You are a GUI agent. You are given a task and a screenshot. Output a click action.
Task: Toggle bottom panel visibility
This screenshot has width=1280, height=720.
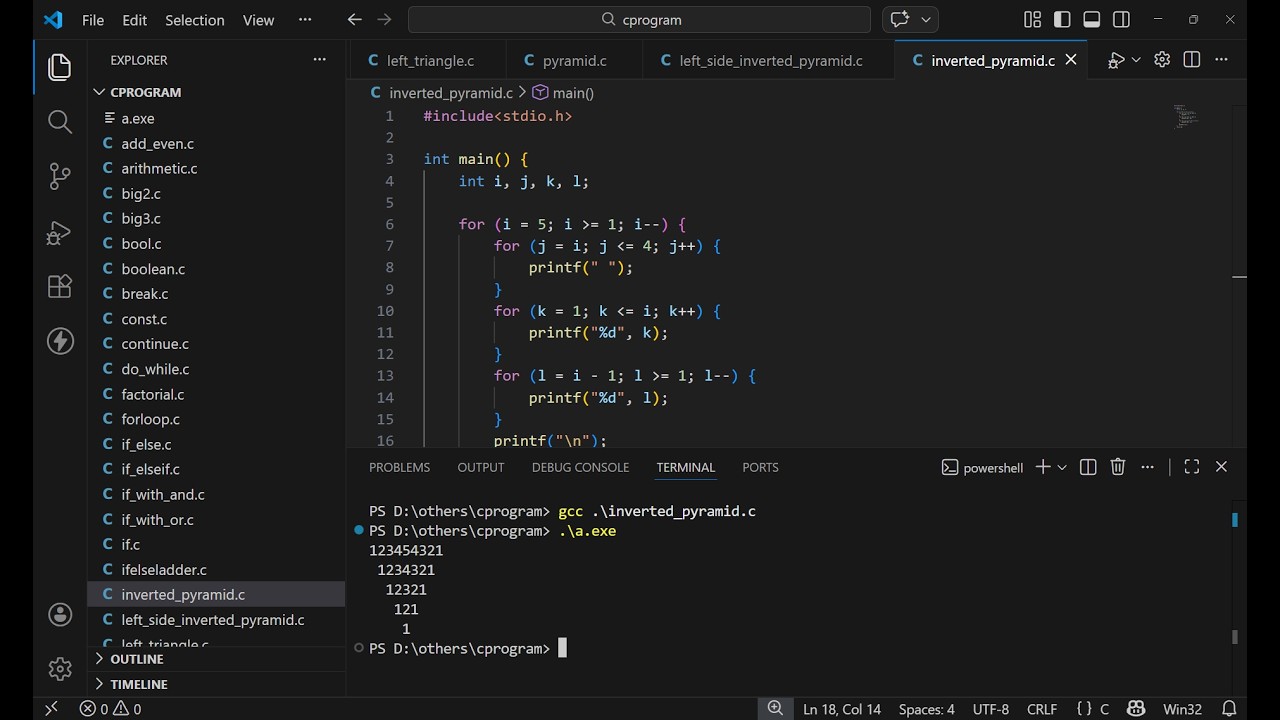(1092, 19)
